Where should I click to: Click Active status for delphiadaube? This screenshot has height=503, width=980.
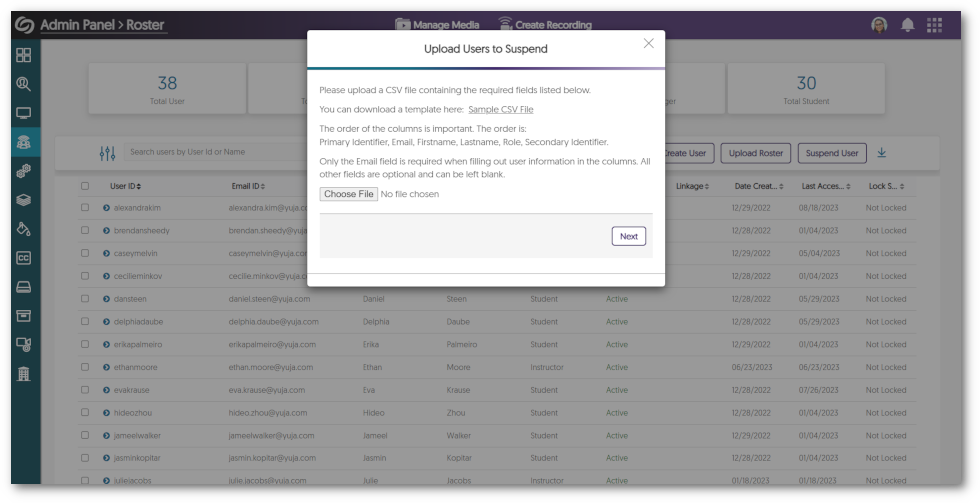pyautogui.click(x=616, y=322)
